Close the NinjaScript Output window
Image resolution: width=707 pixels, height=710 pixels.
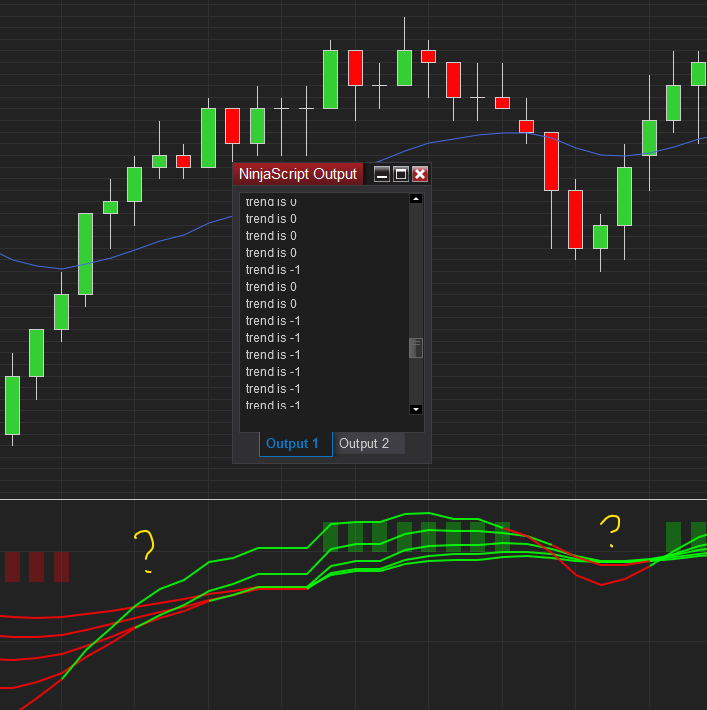pyautogui.click(x=420, y=174)
